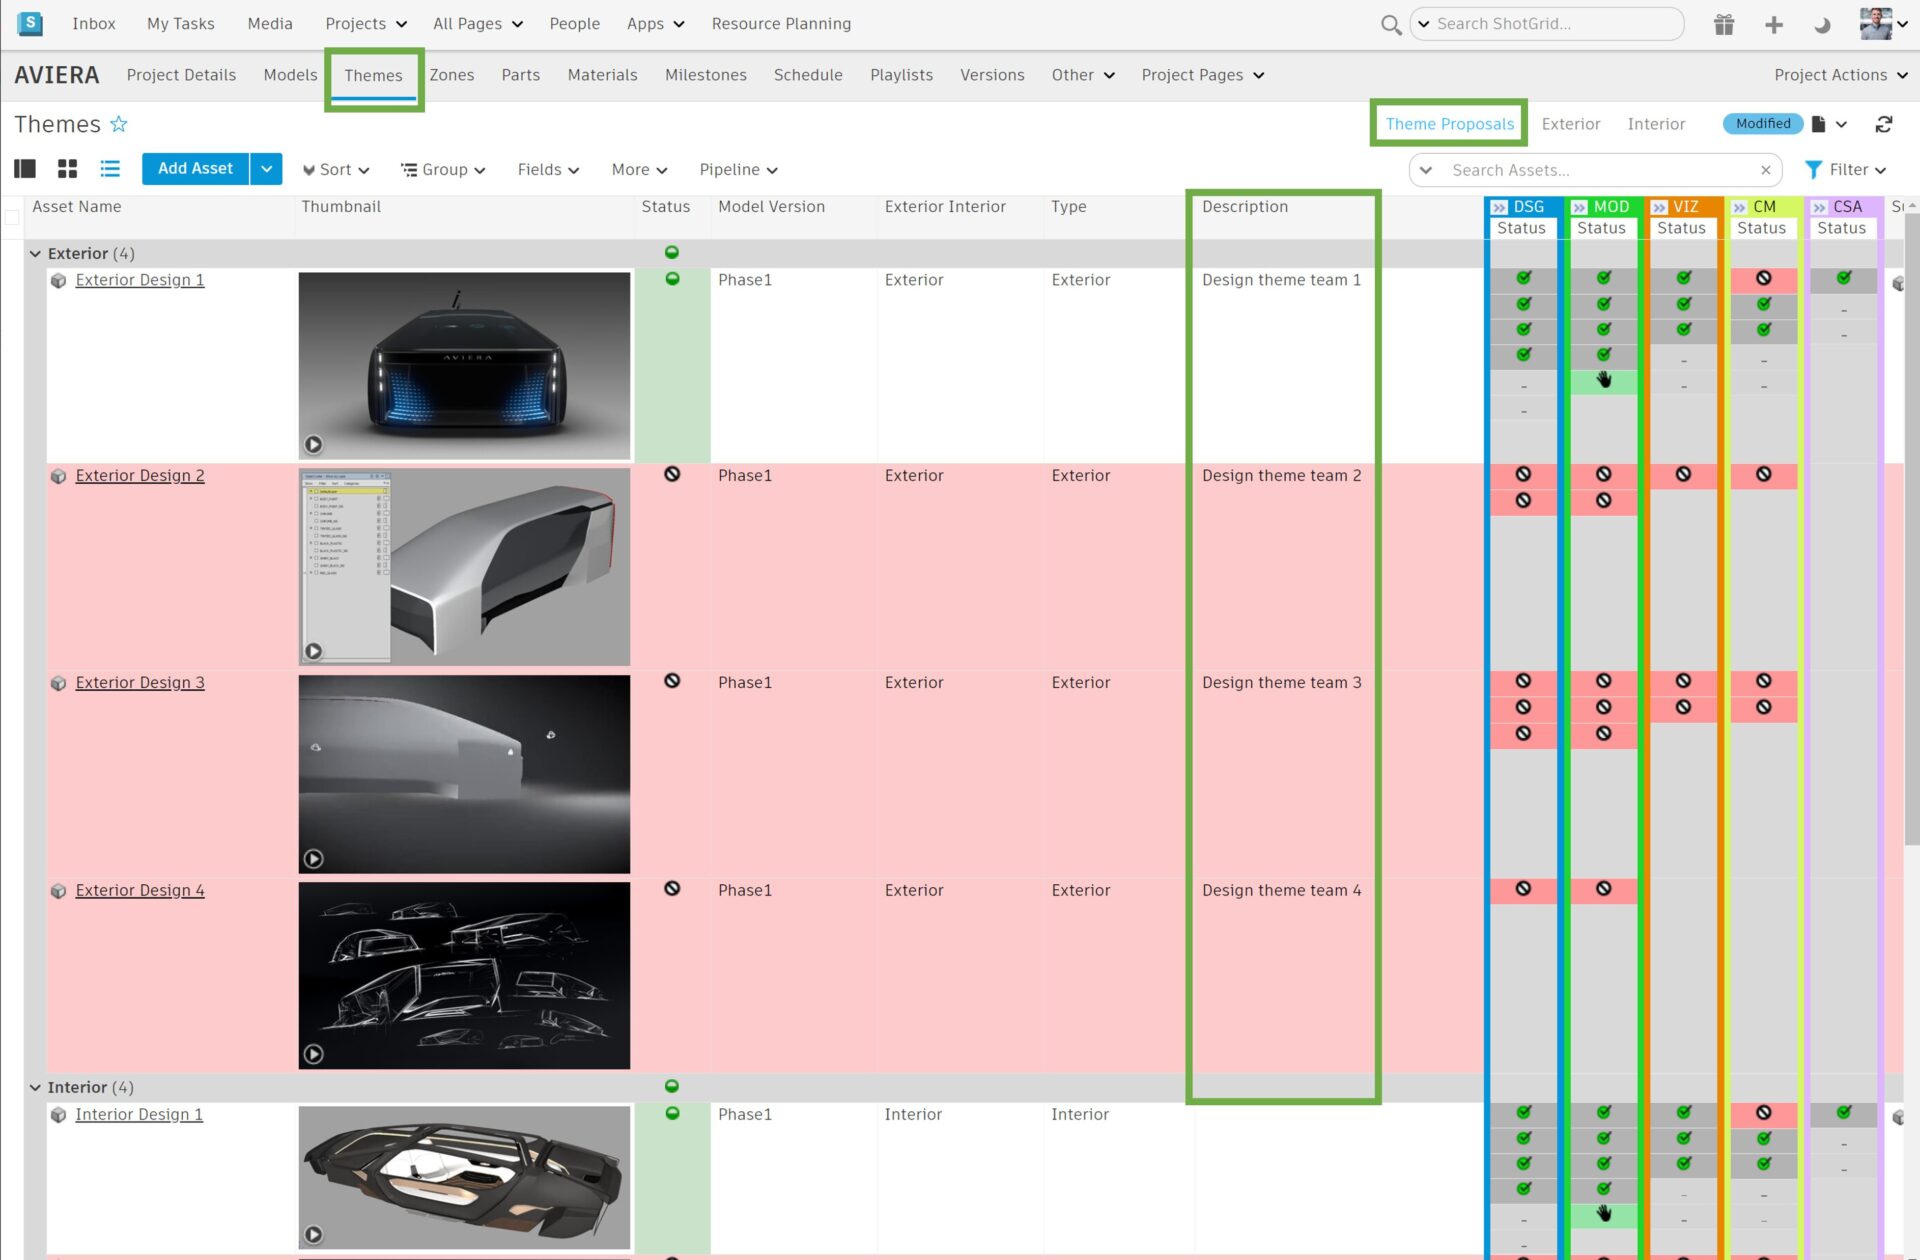
Task: Switch to list view mode
Action: tap(110, 169)
